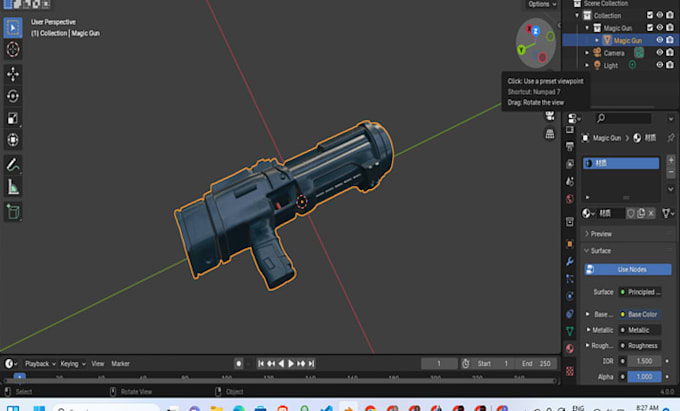Add a new material slot
Viewport: 680px width, 411px height.
pos(671,160)
